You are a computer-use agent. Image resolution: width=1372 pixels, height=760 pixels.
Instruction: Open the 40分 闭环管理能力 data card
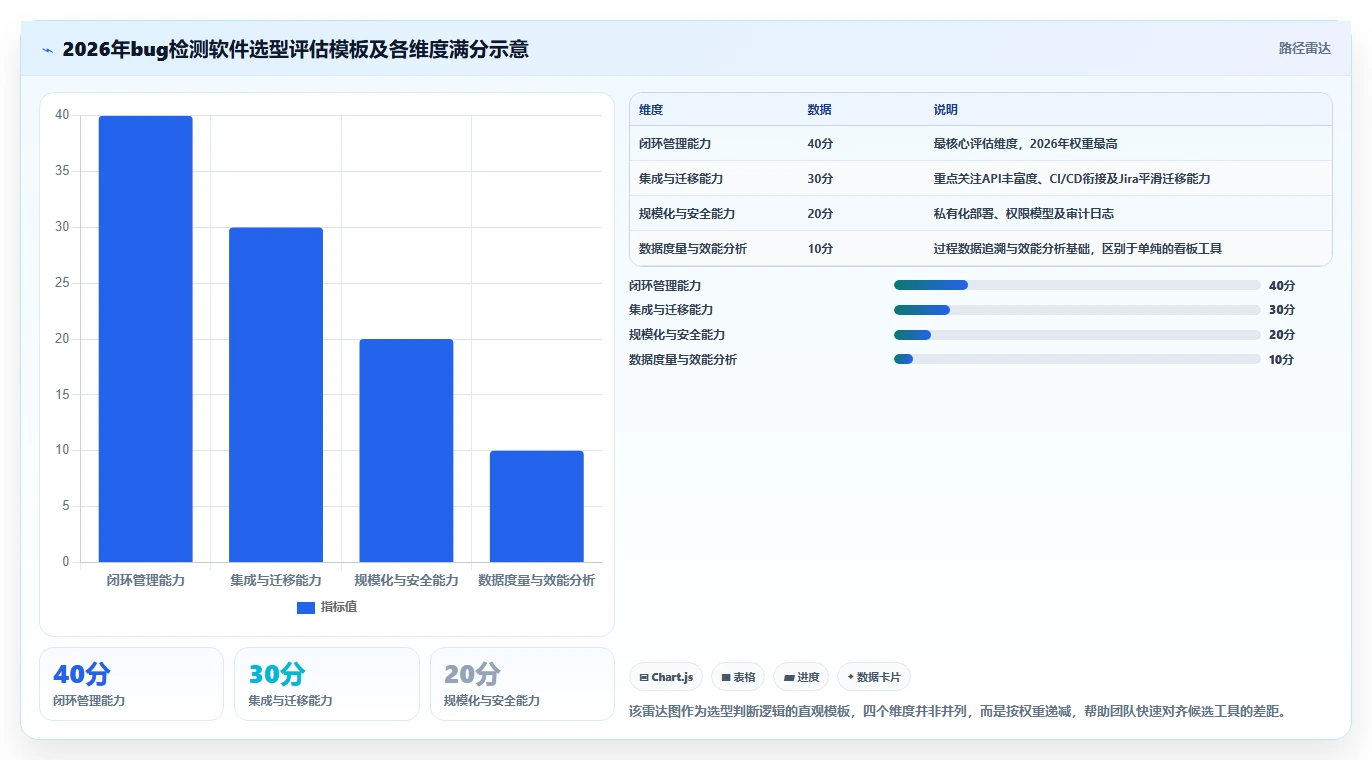pos(131,684)
